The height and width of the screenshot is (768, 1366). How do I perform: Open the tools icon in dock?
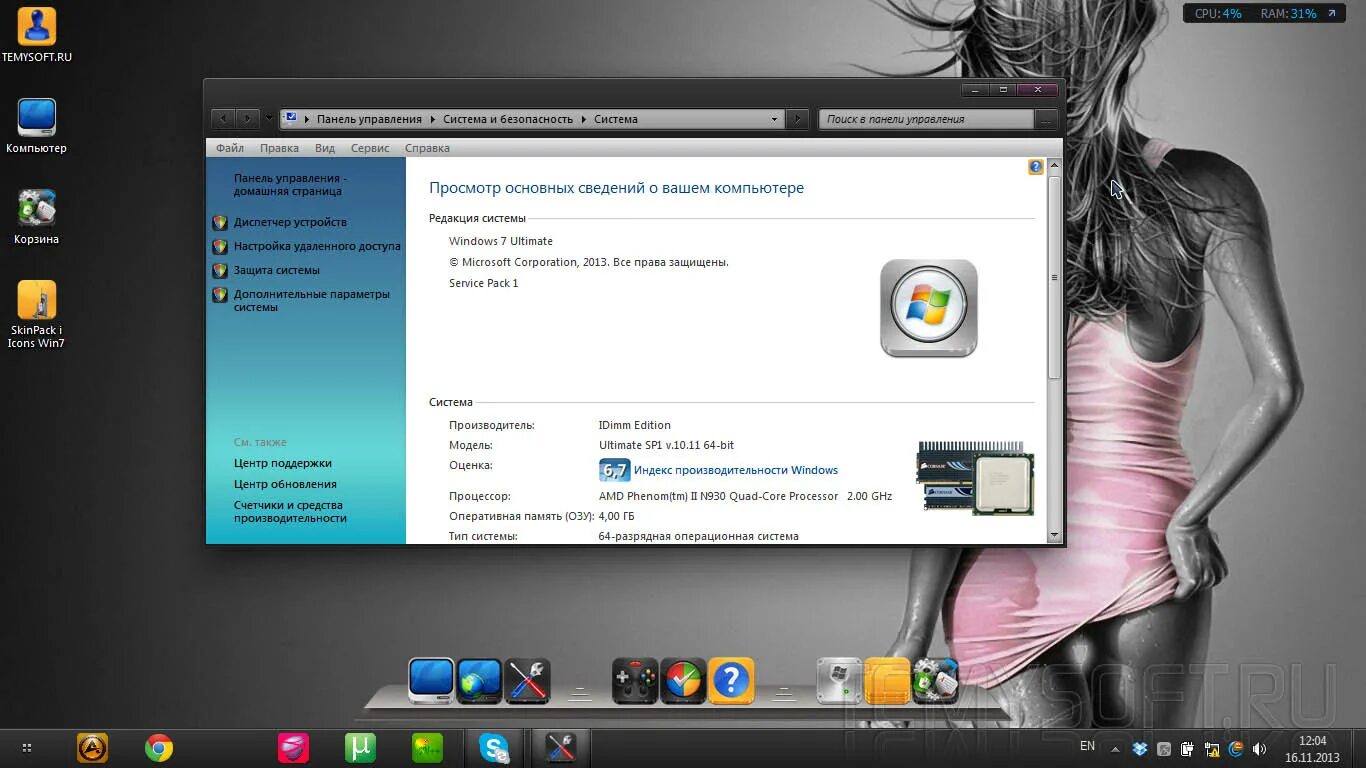coord(527,681)
